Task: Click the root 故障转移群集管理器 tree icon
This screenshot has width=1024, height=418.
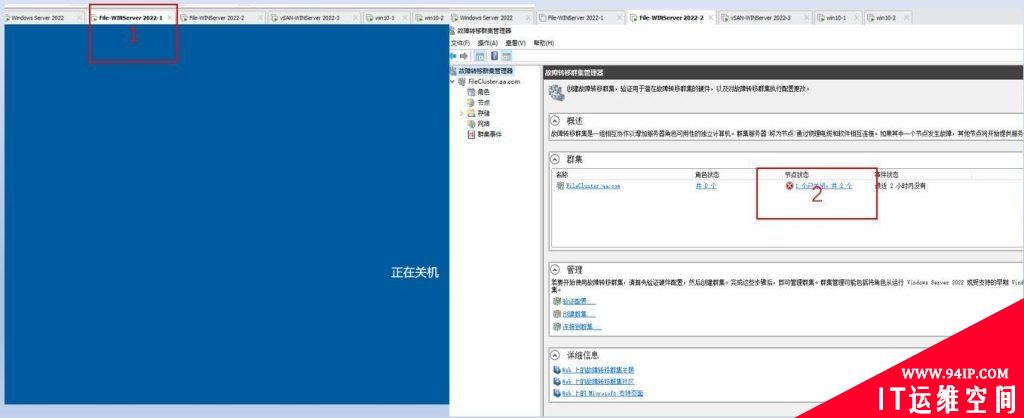Action: [454, 71]
